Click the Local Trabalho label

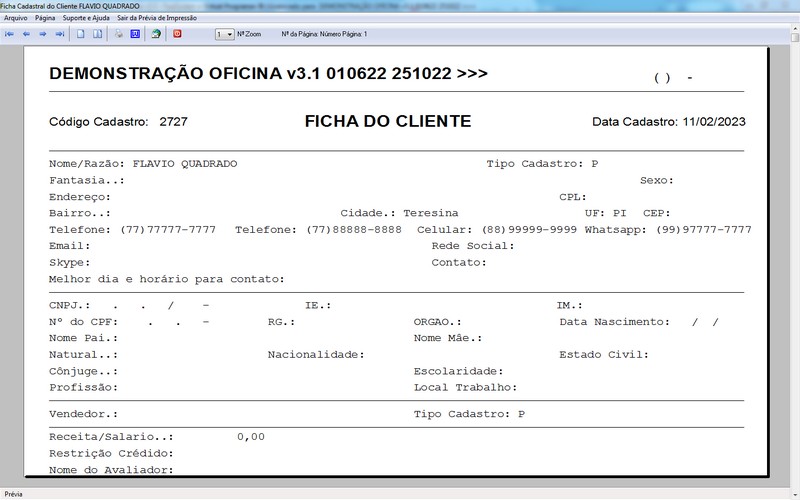tap(465, 387)
